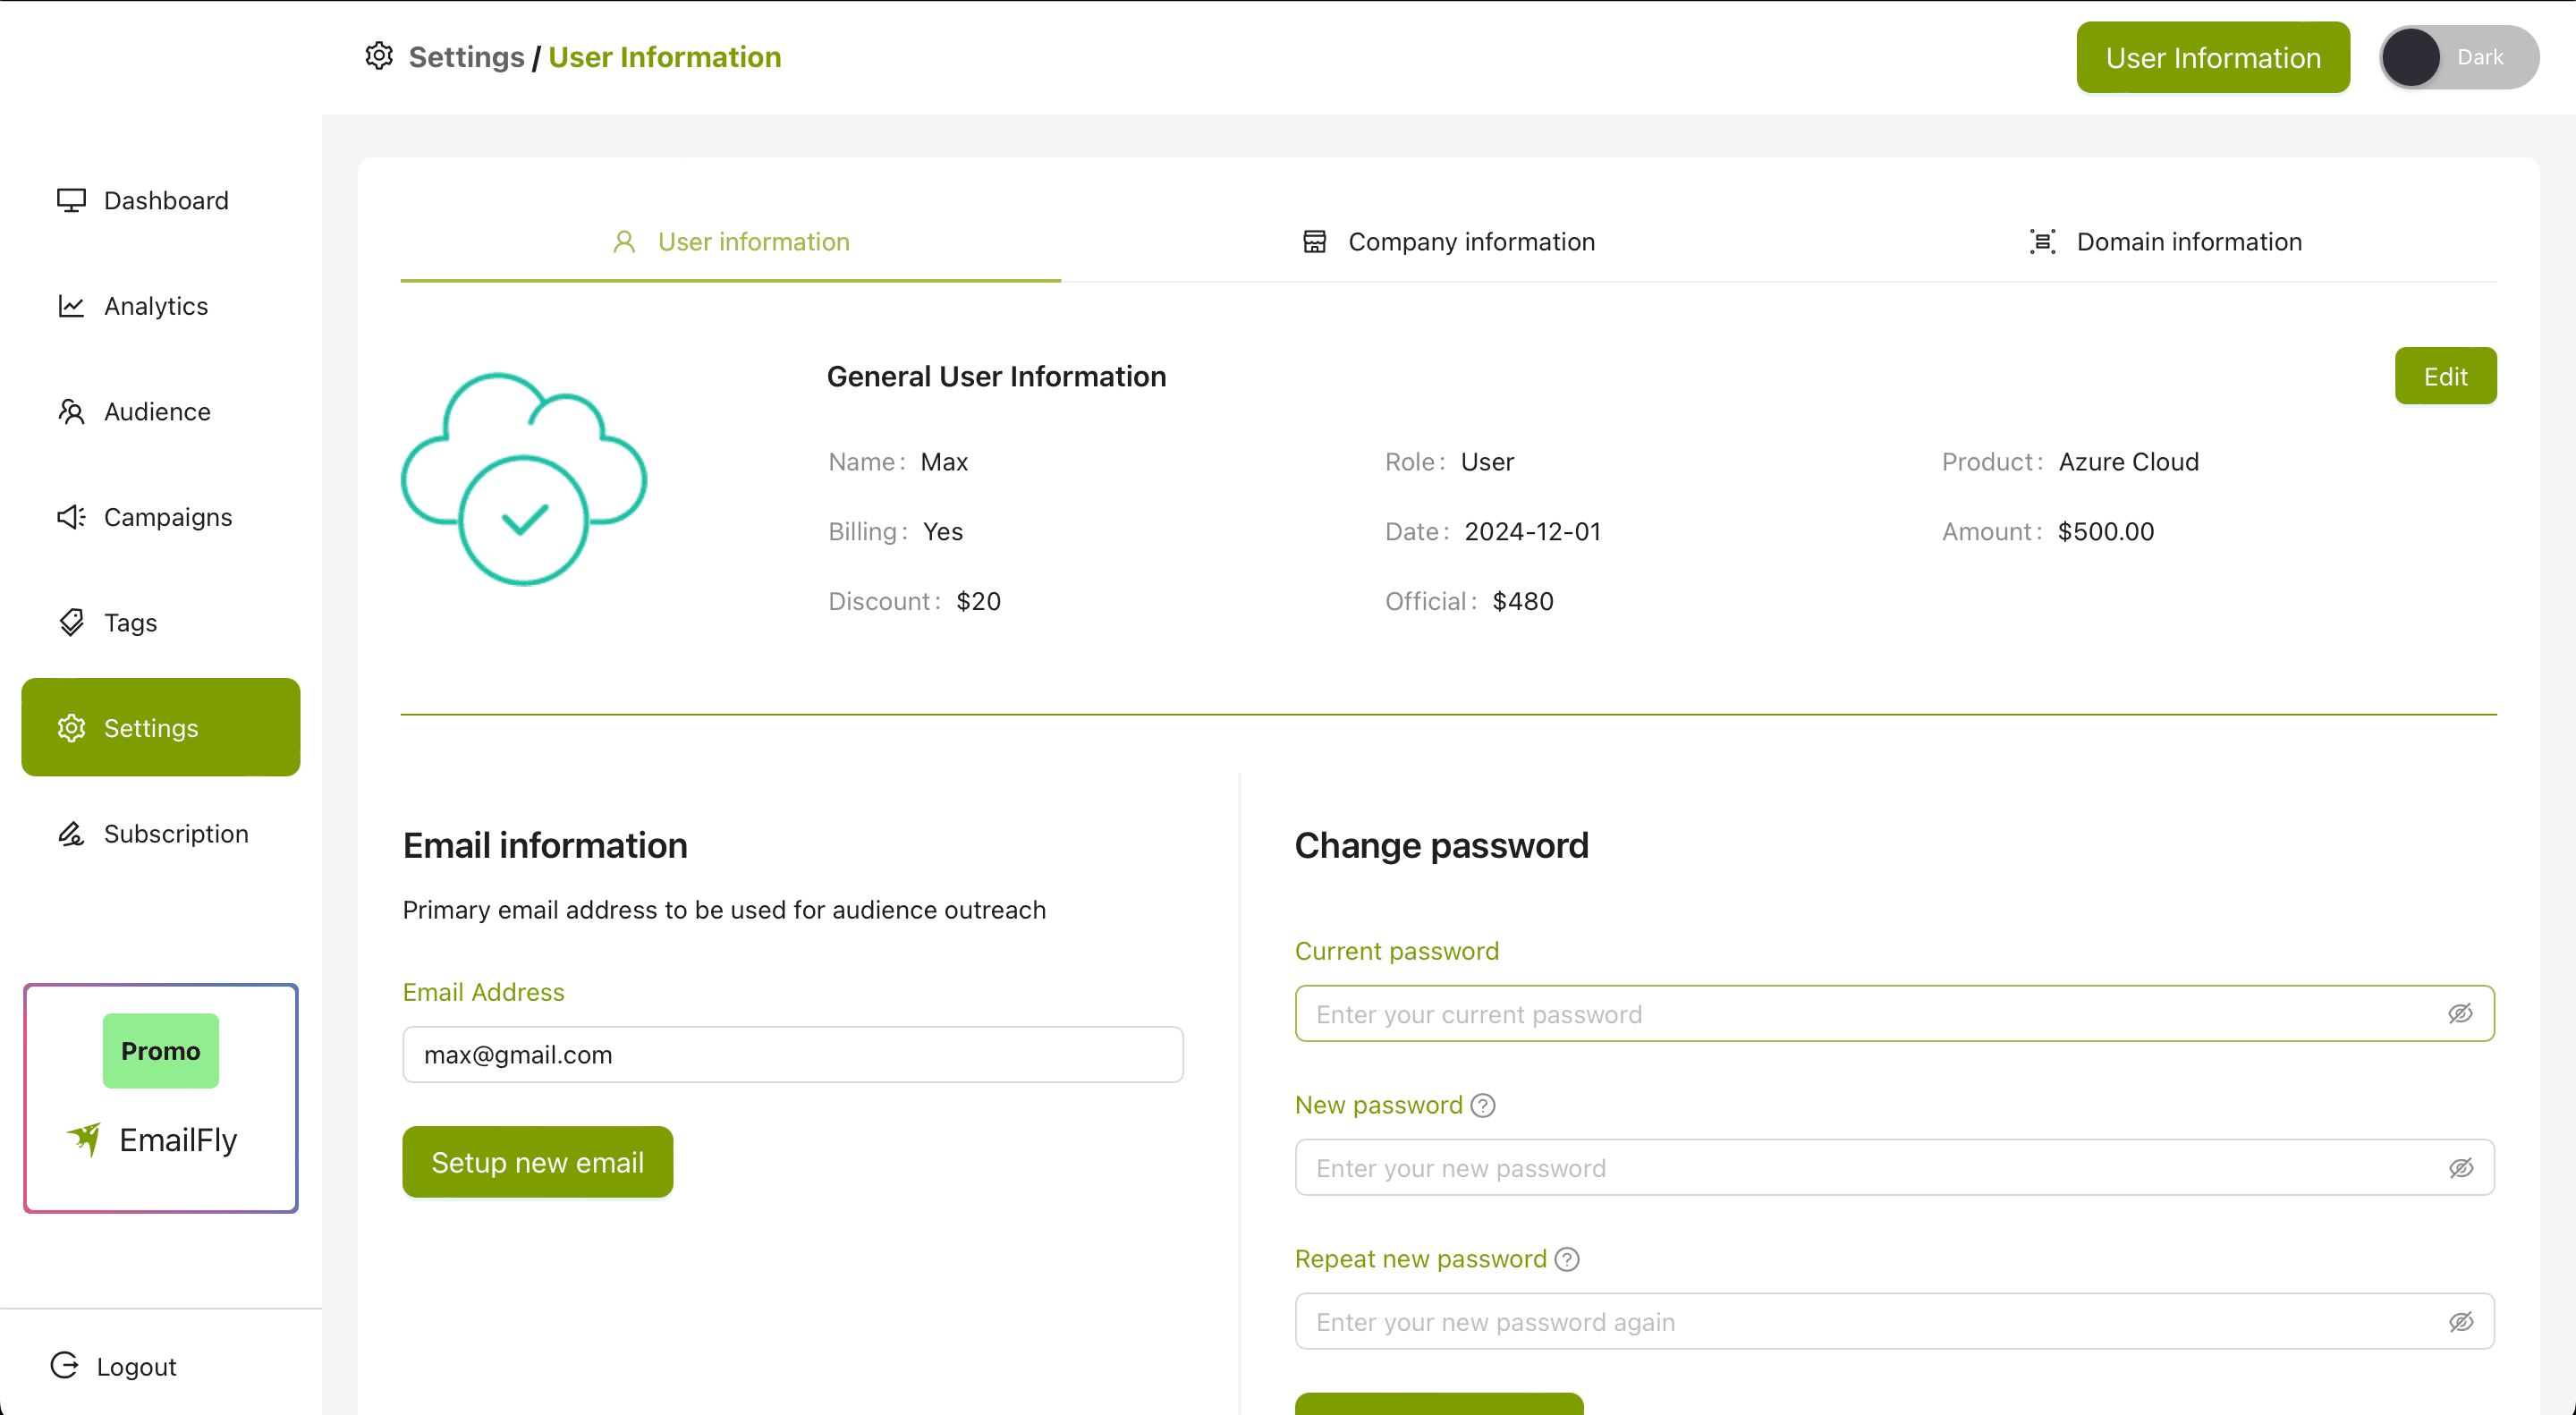Open the EmailFly Promo card
2576x1415 pixels.
(161, 1098)
